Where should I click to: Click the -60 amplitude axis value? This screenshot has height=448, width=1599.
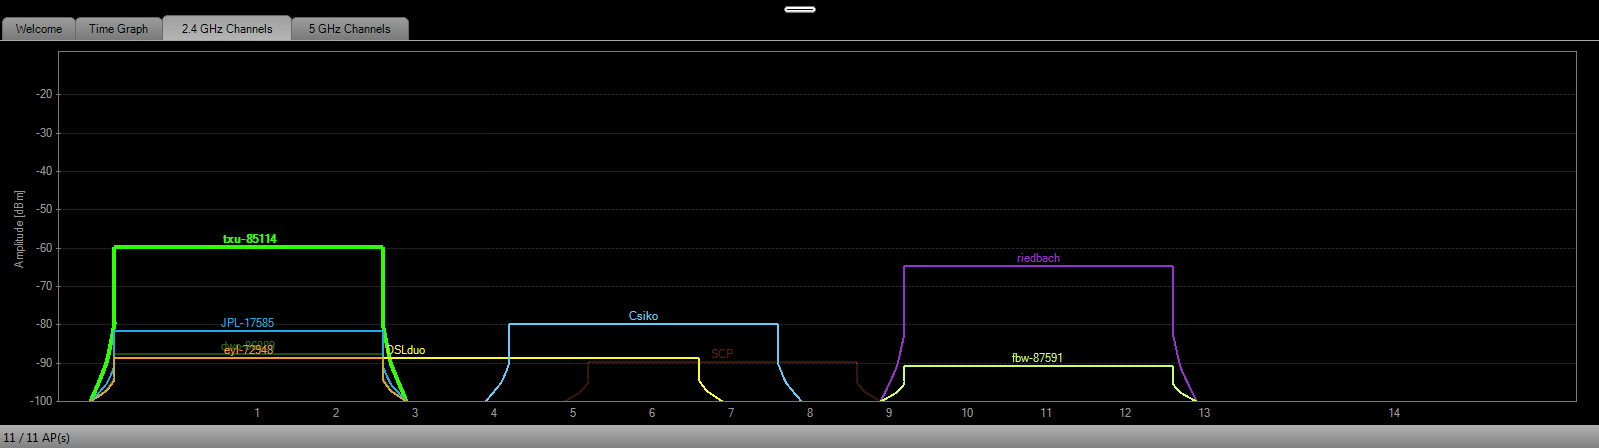tap(42, 248)
